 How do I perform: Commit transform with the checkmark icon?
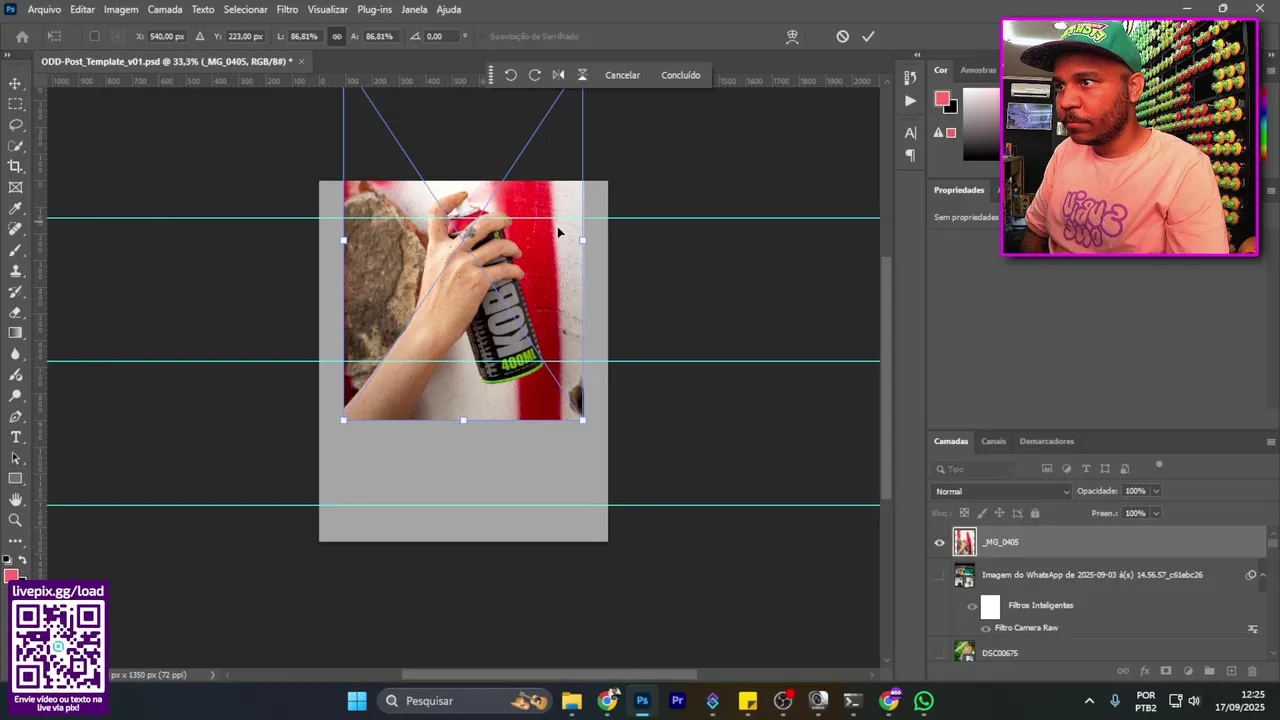point(868,37)
